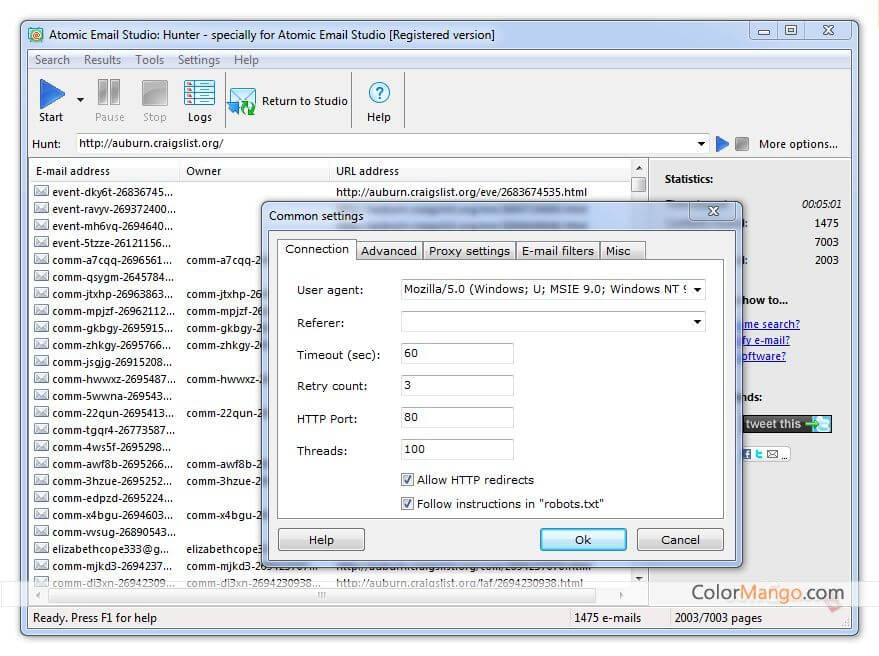The height and width of the screenshot is (656, 879).
Task: Click Cancel in Common settings dialog
Action: (x=680, y=540)
